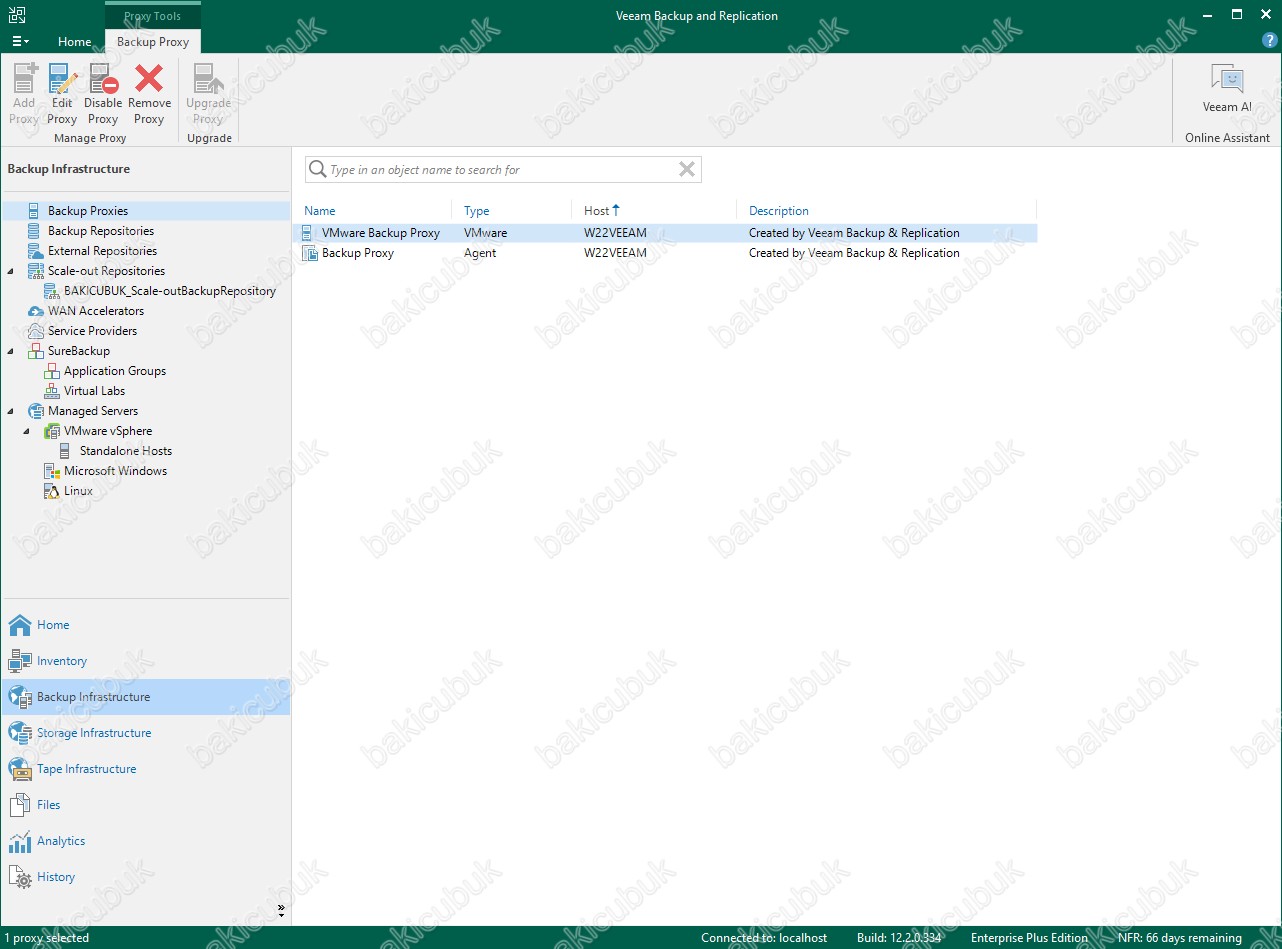The image size is (1282, 949).
Task: Open the main hamburger menu
Action: (x=20, y=42)
